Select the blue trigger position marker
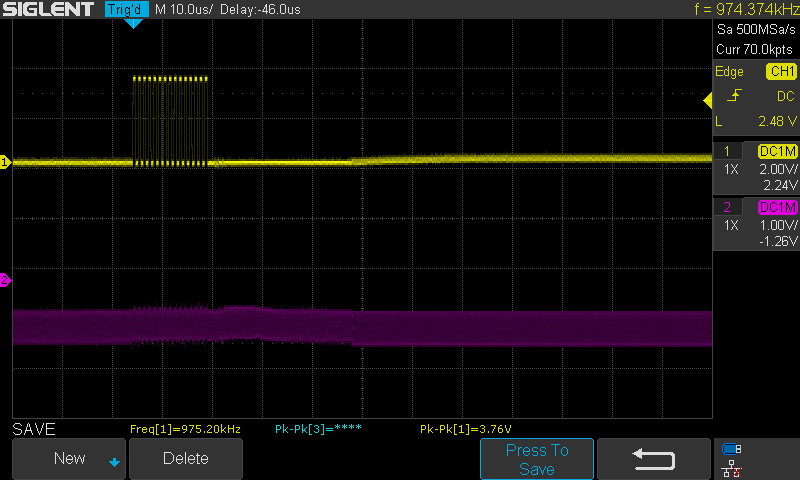The height and width of the screenshot is (480, 800). point(133,23)
